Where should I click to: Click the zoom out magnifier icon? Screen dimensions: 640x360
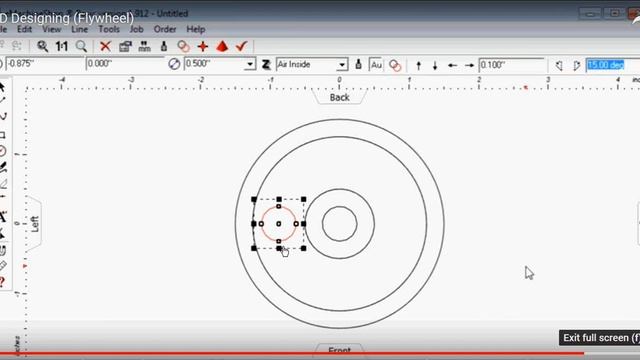[81, 46]
